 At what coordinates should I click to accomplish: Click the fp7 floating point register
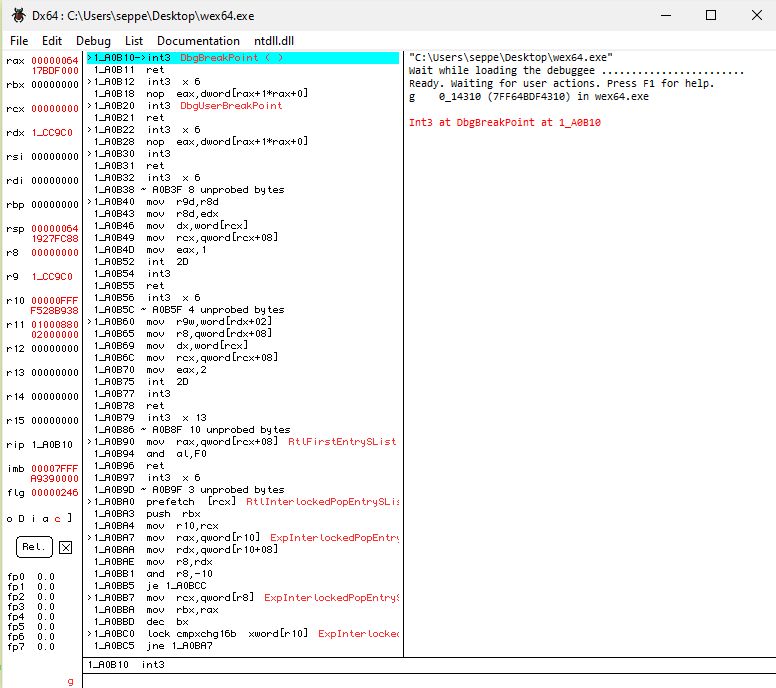click(31, 646)
